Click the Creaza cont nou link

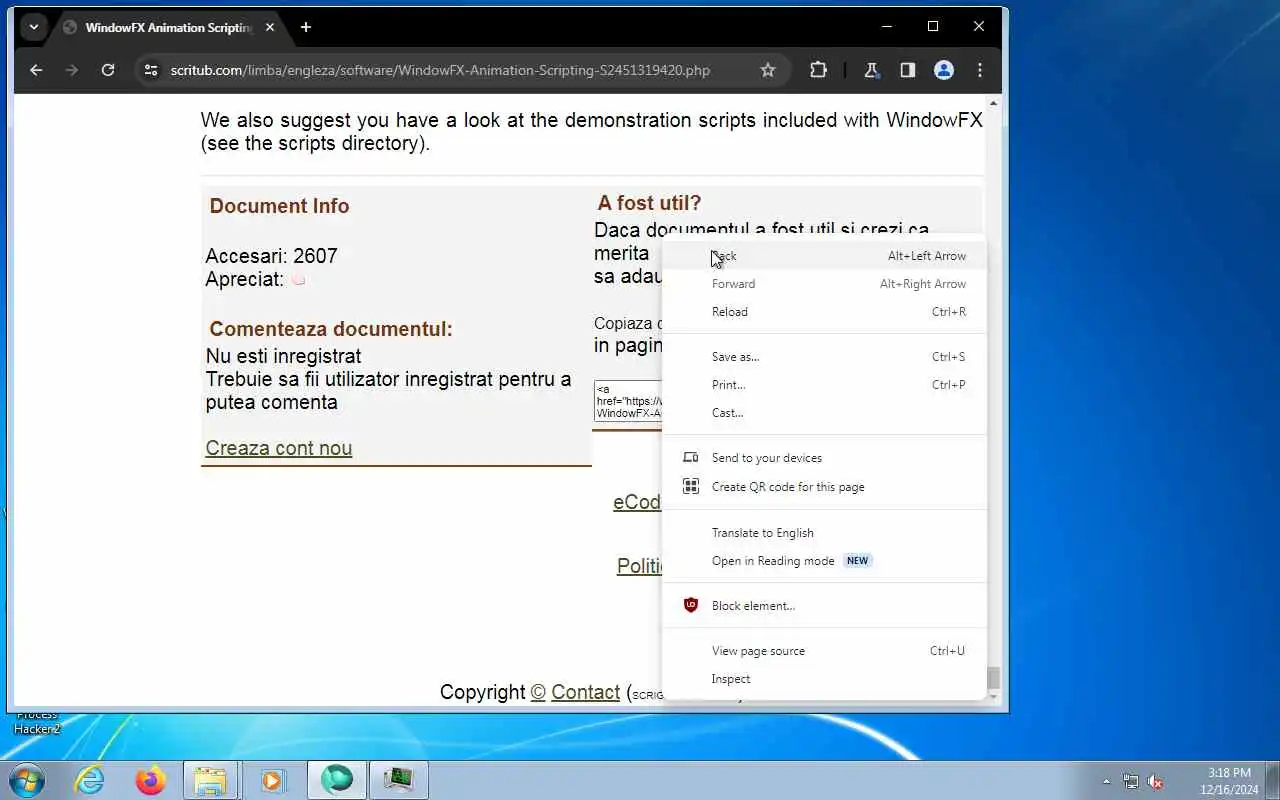[x=279, y=448]
